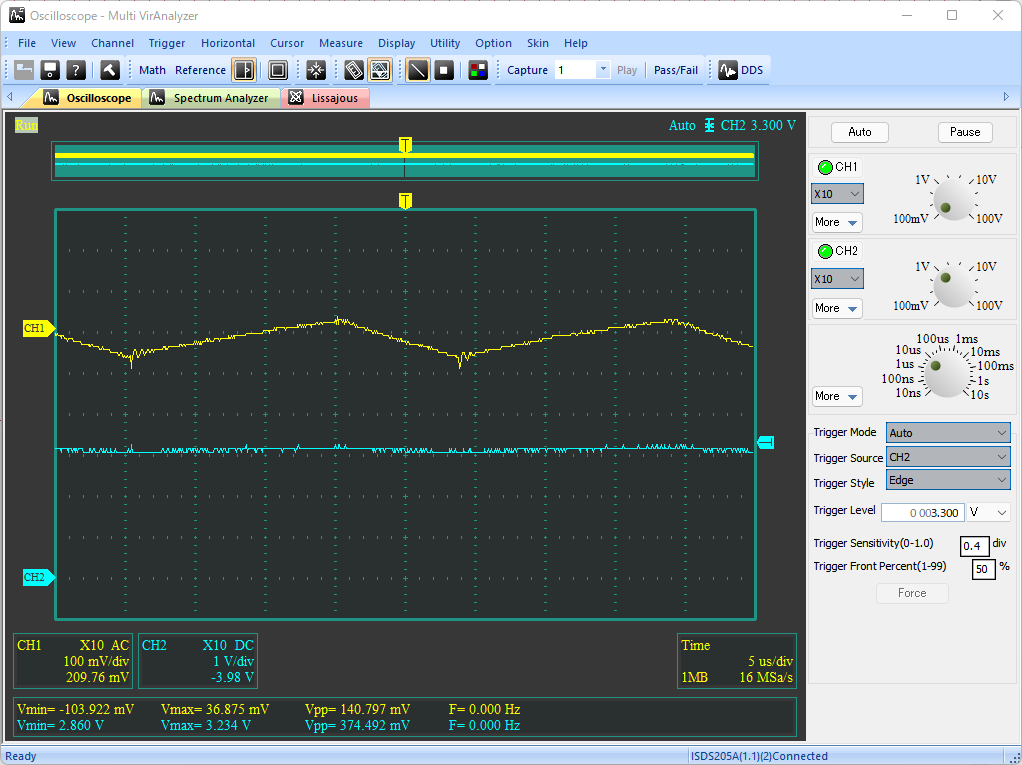Expand the Trigger Mode combo box

pyautogui.click(x=948, y=433)
